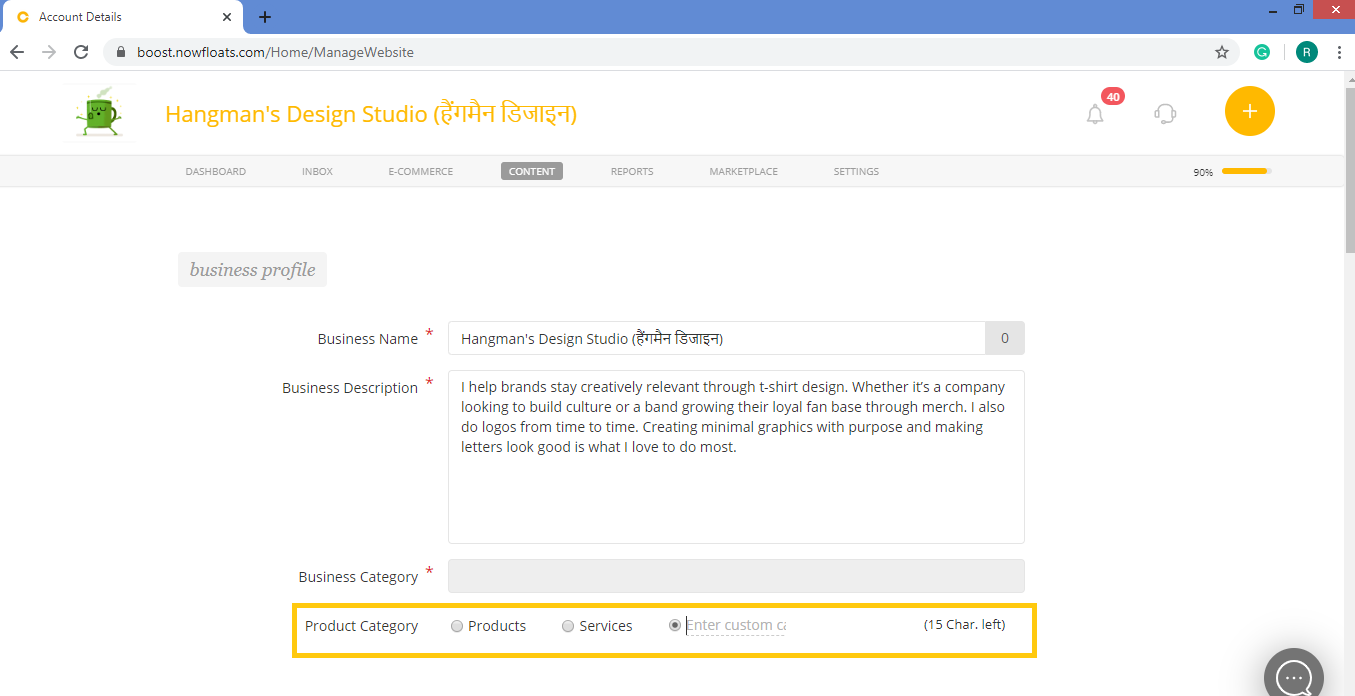Open the Grammarly extension icon
The height and width of the screenshot is (696, 1355).
click(1262, 52)
